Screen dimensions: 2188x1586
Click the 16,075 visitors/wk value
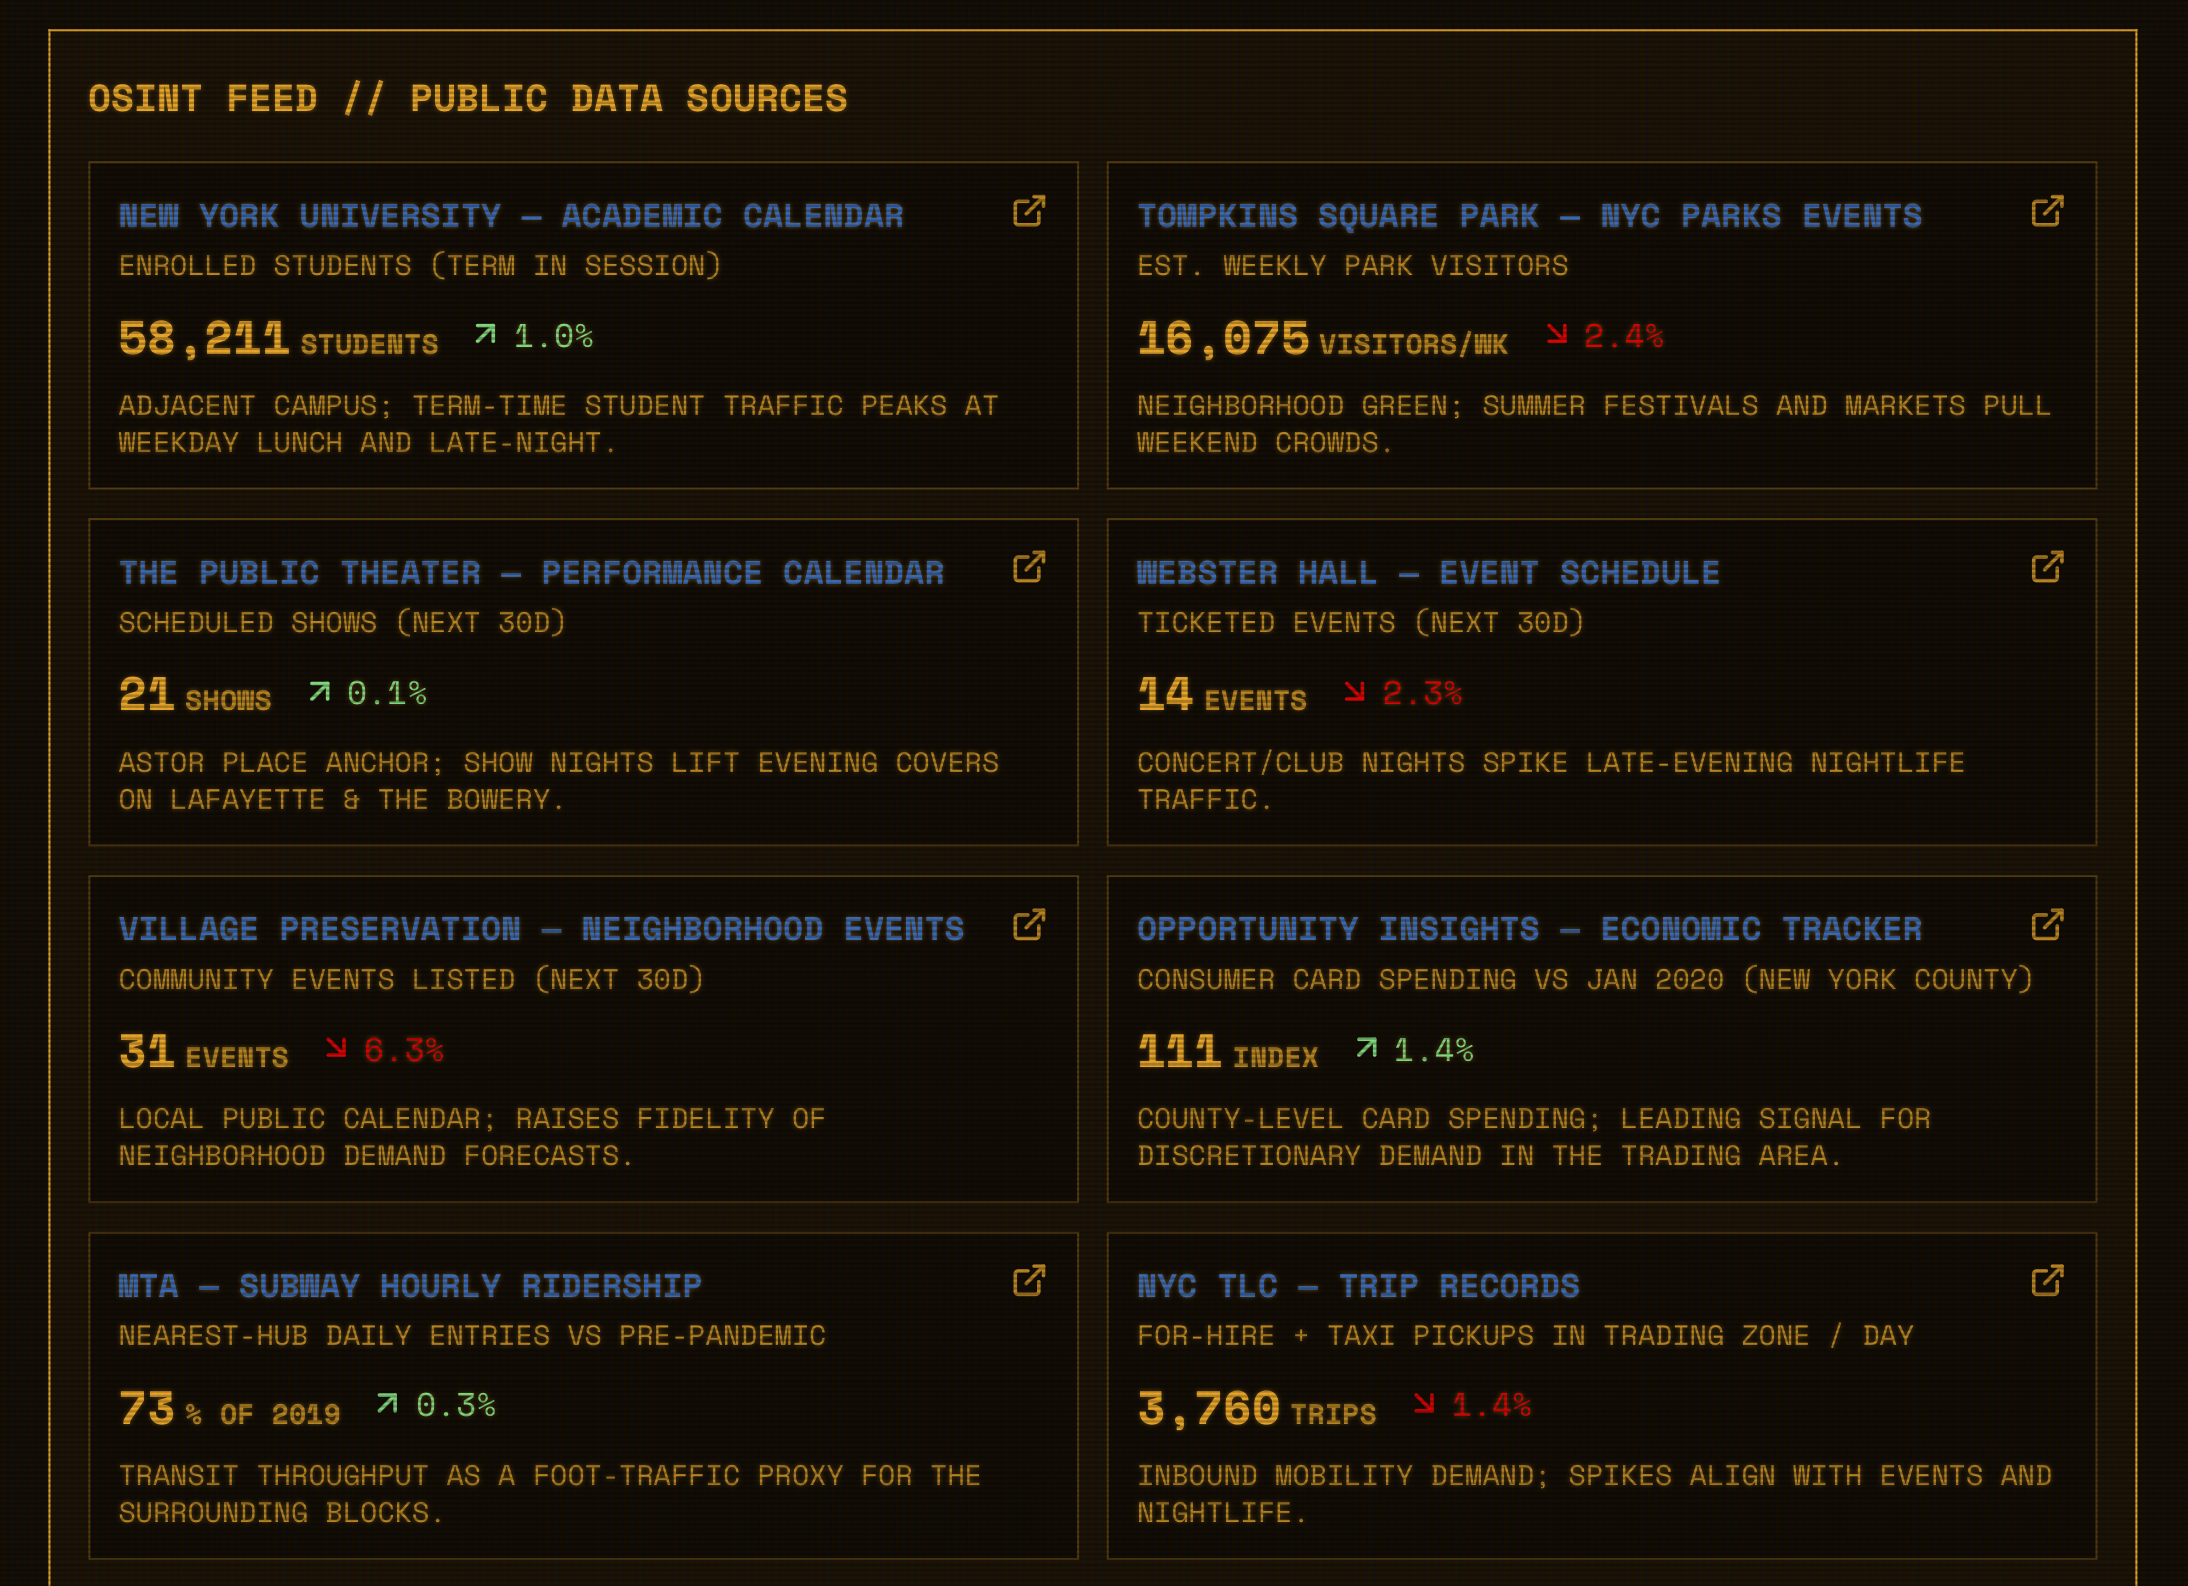point(1322,339)
